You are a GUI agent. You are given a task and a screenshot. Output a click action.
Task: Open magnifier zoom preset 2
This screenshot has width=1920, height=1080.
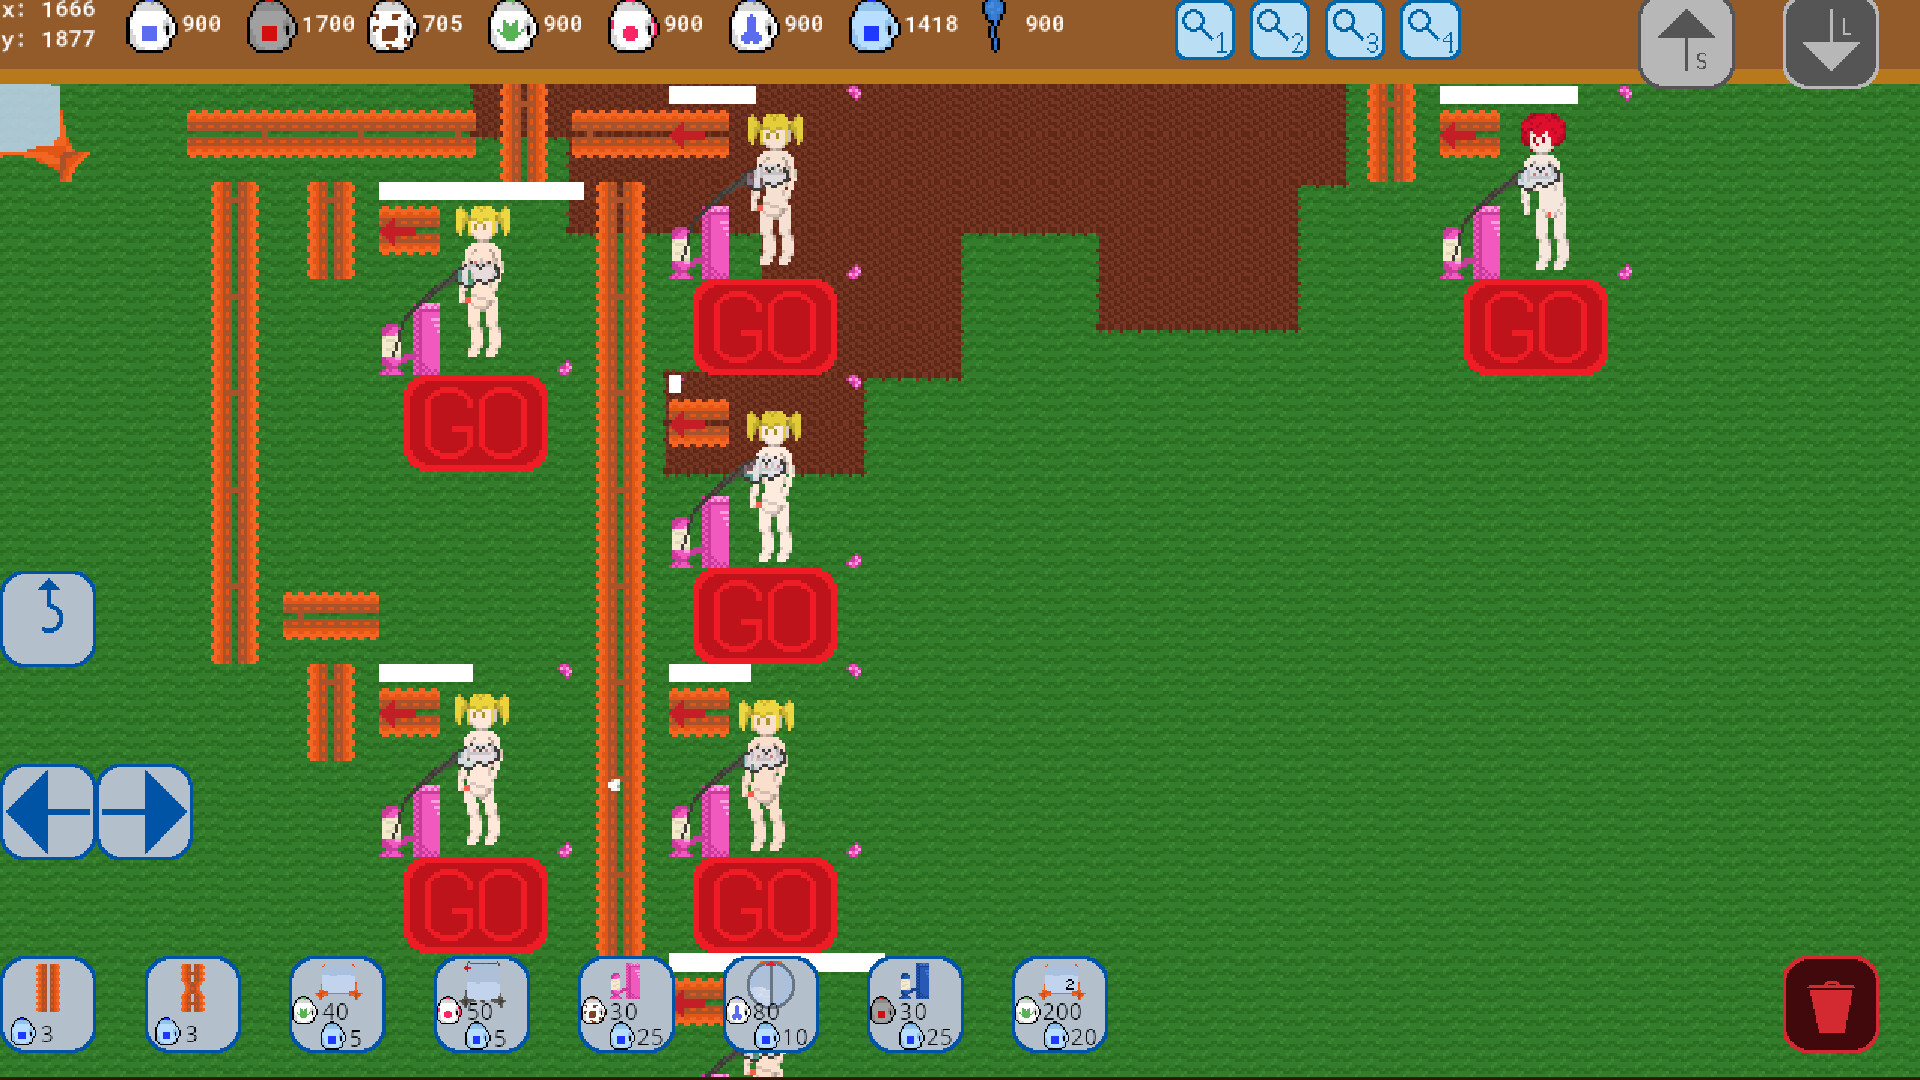1279,29
